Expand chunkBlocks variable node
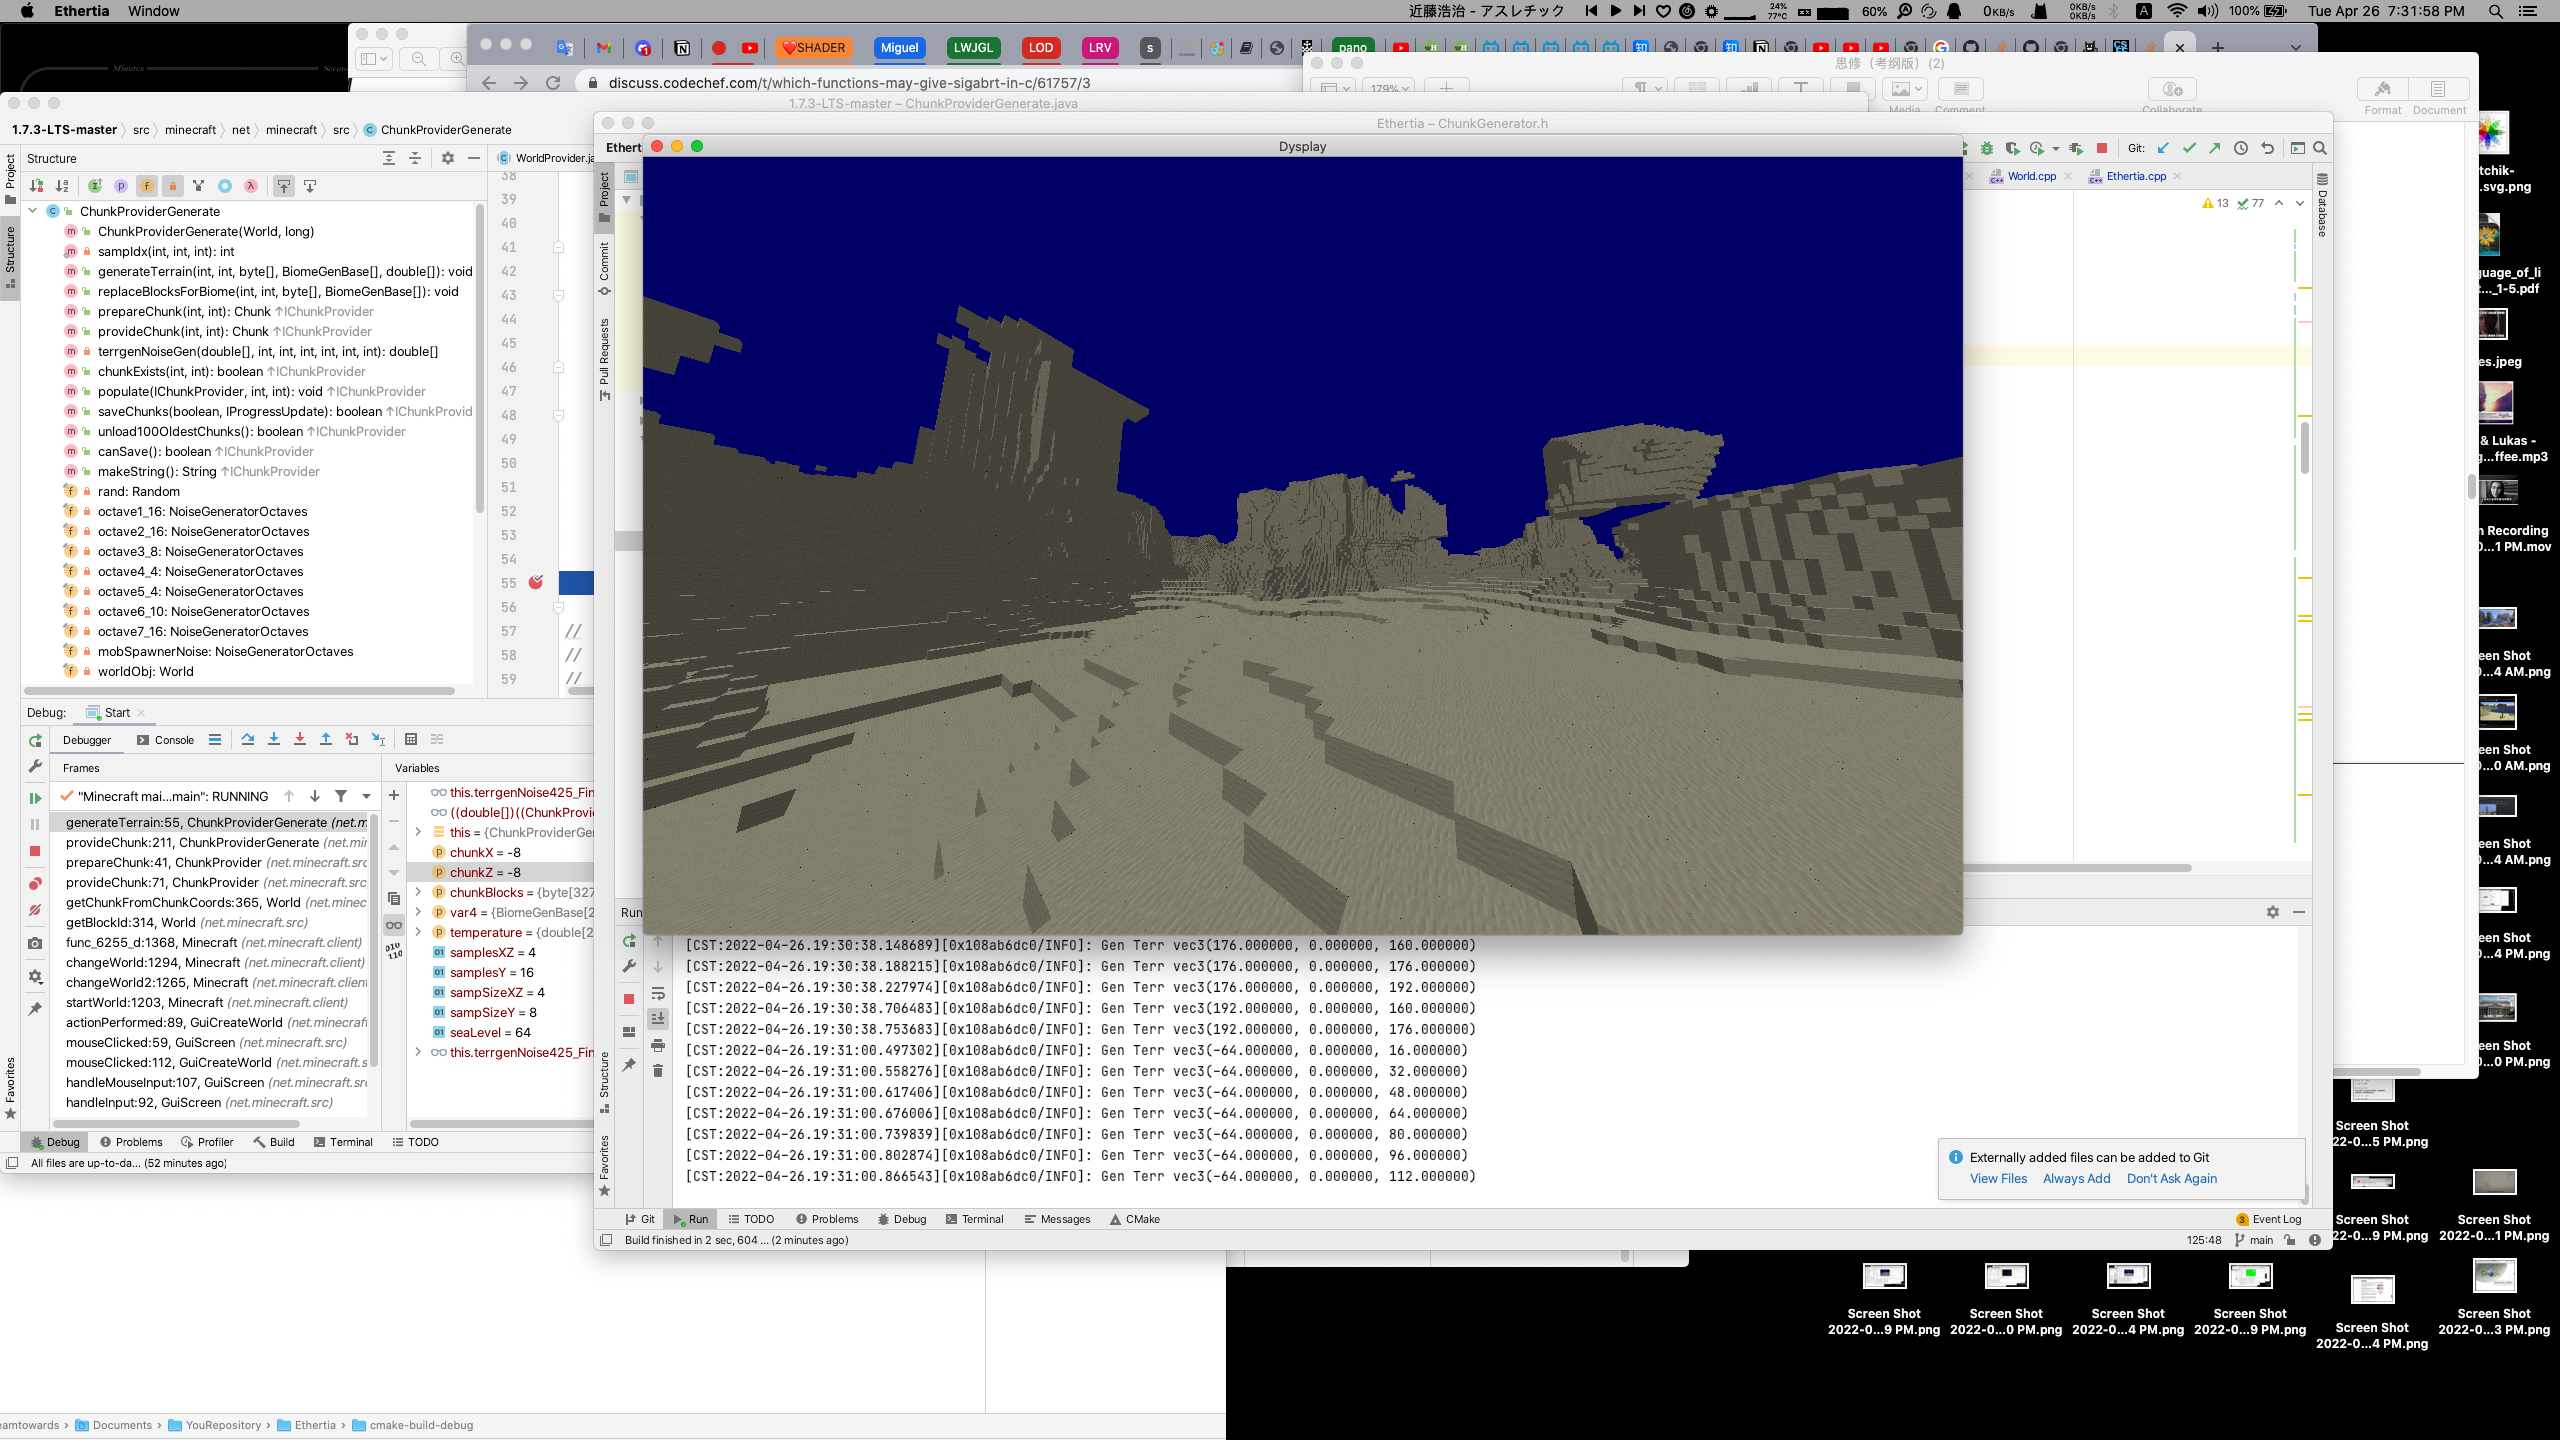This screenshot has width=2560, height=1440. pos(418,892)
